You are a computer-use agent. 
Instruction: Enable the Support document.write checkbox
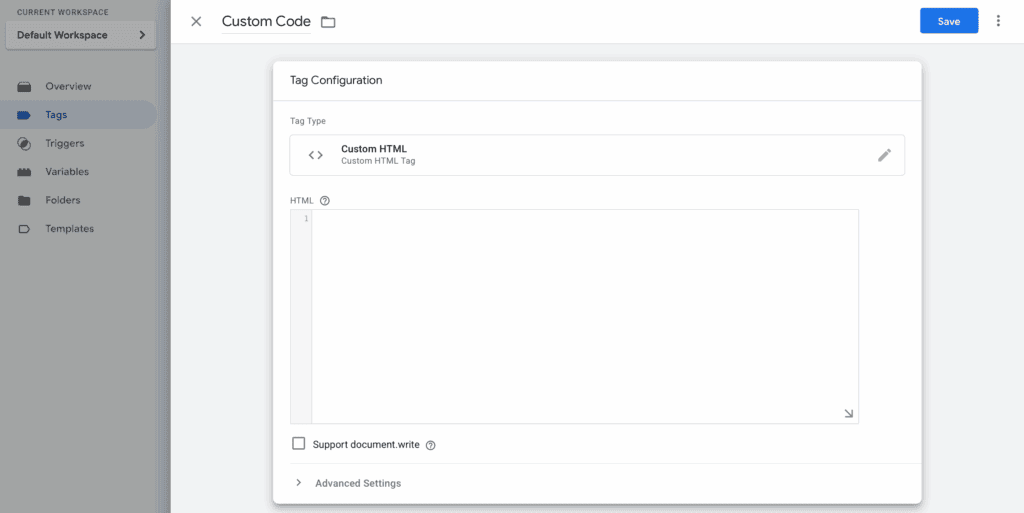(x=298, y=444)
